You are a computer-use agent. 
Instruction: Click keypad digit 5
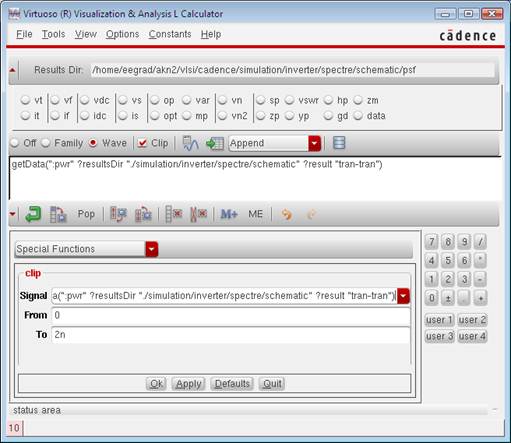pyautogui.click(x=448, y=260)
